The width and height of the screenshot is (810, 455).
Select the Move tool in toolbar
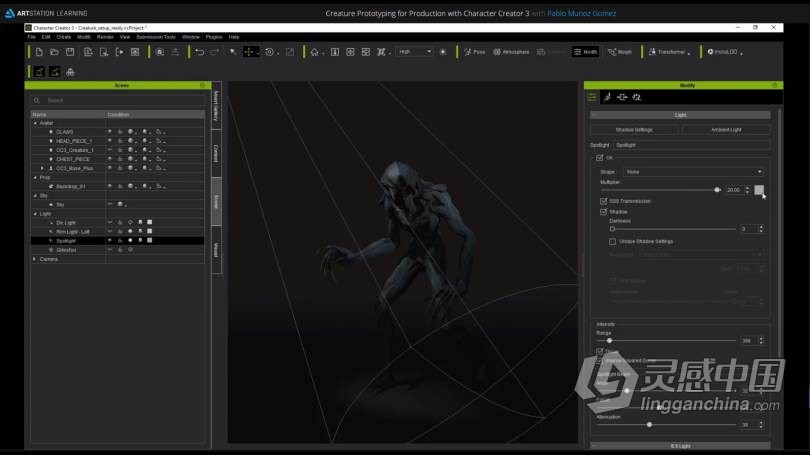pos(249,52)
